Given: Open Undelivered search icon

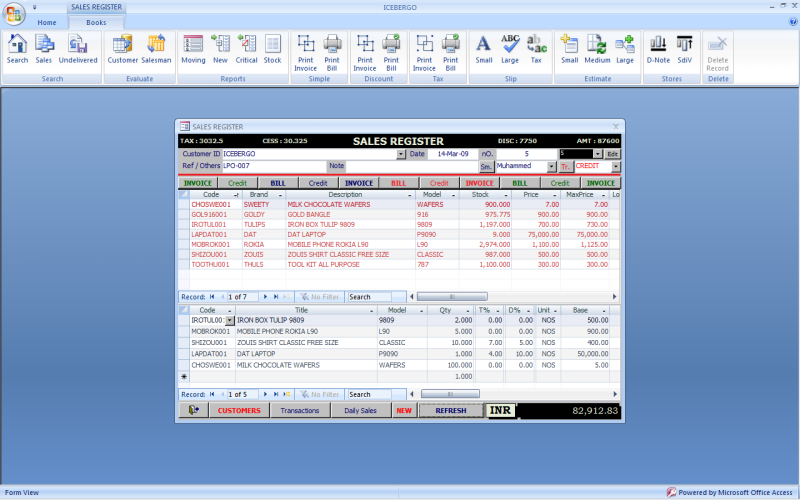Looking at the screenshot, I should point(78,49).
